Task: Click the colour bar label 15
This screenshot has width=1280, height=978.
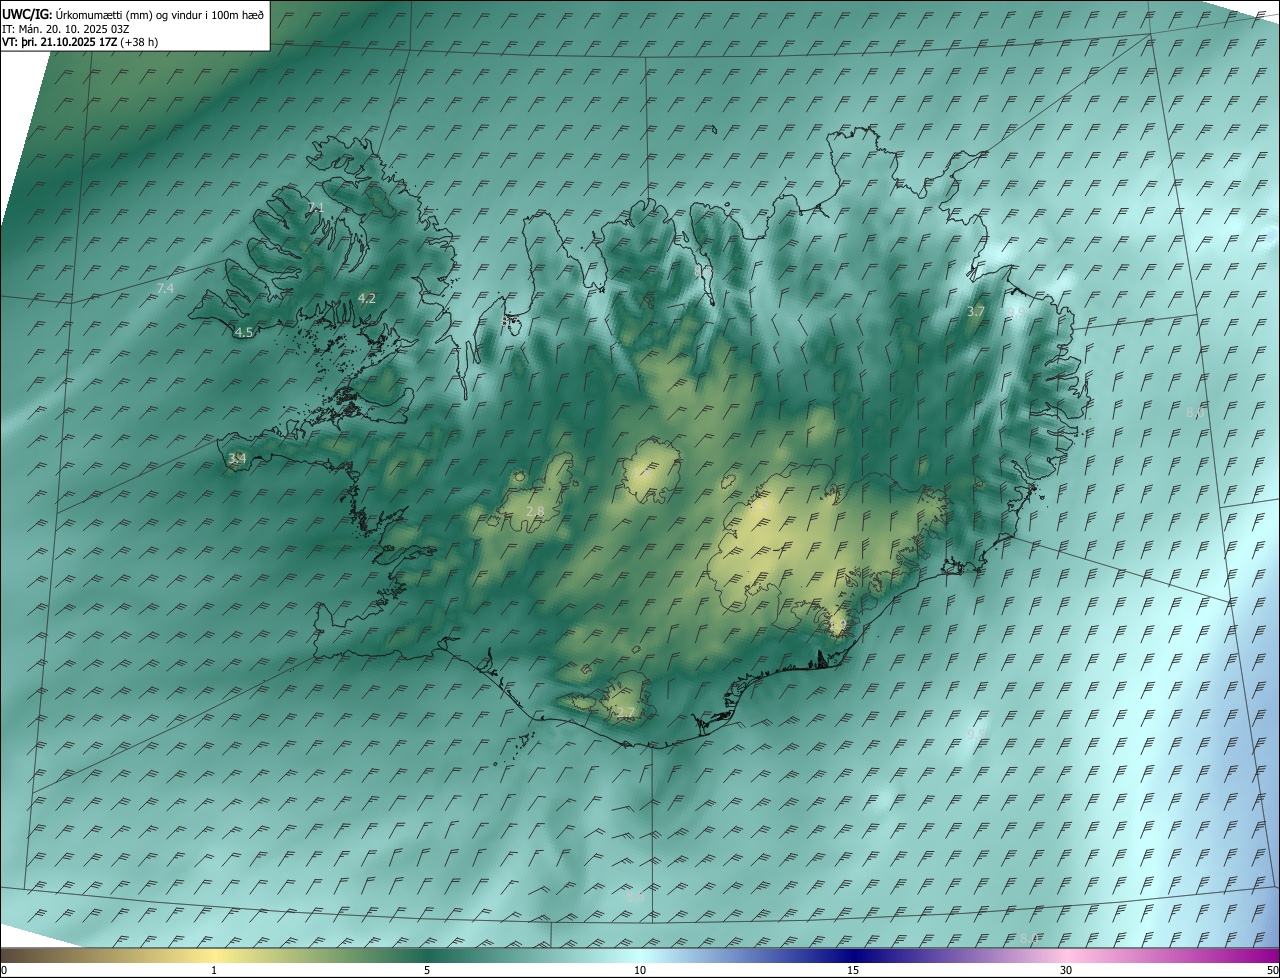Action: click(853, 970)
